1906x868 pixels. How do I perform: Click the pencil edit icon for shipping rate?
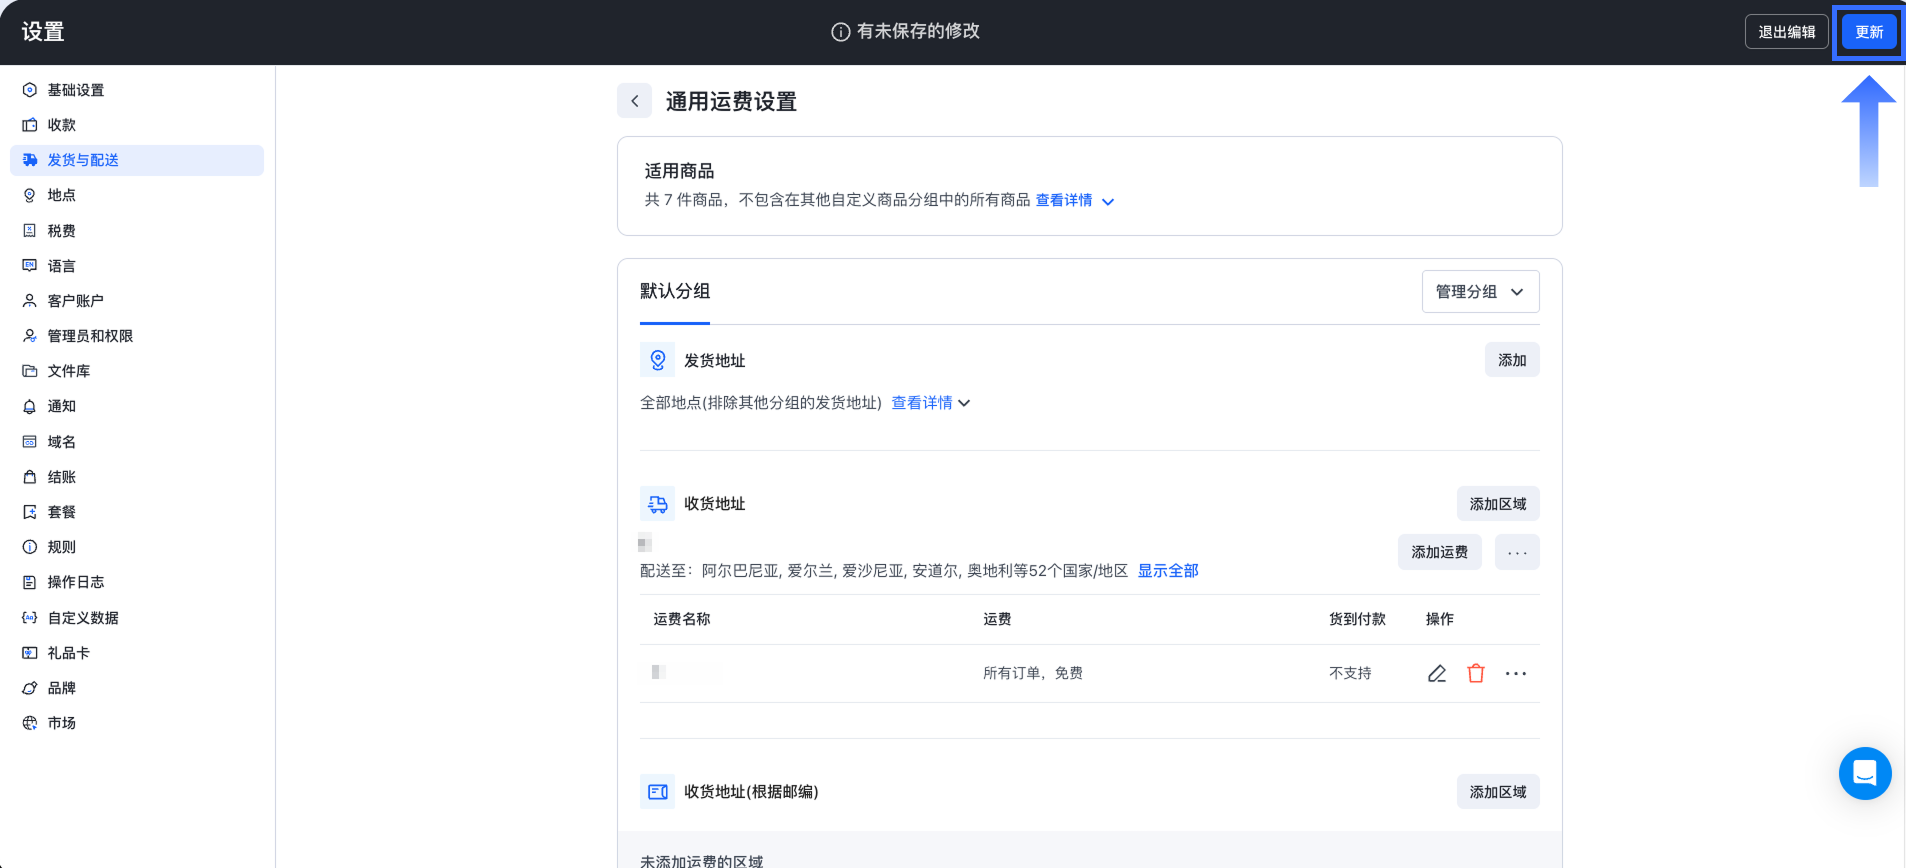[1437, 674]
